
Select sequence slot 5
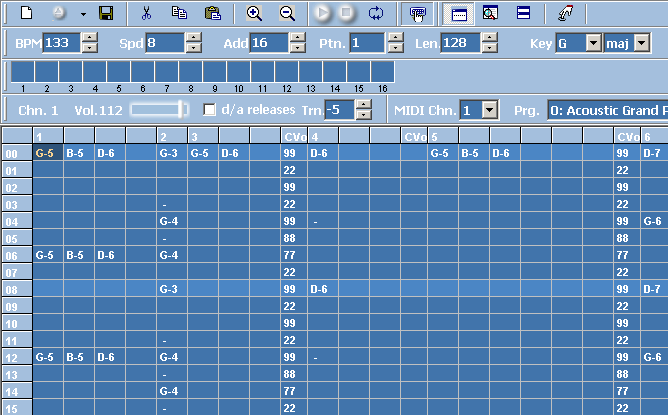pyautogui.click(x=118, y=72)
